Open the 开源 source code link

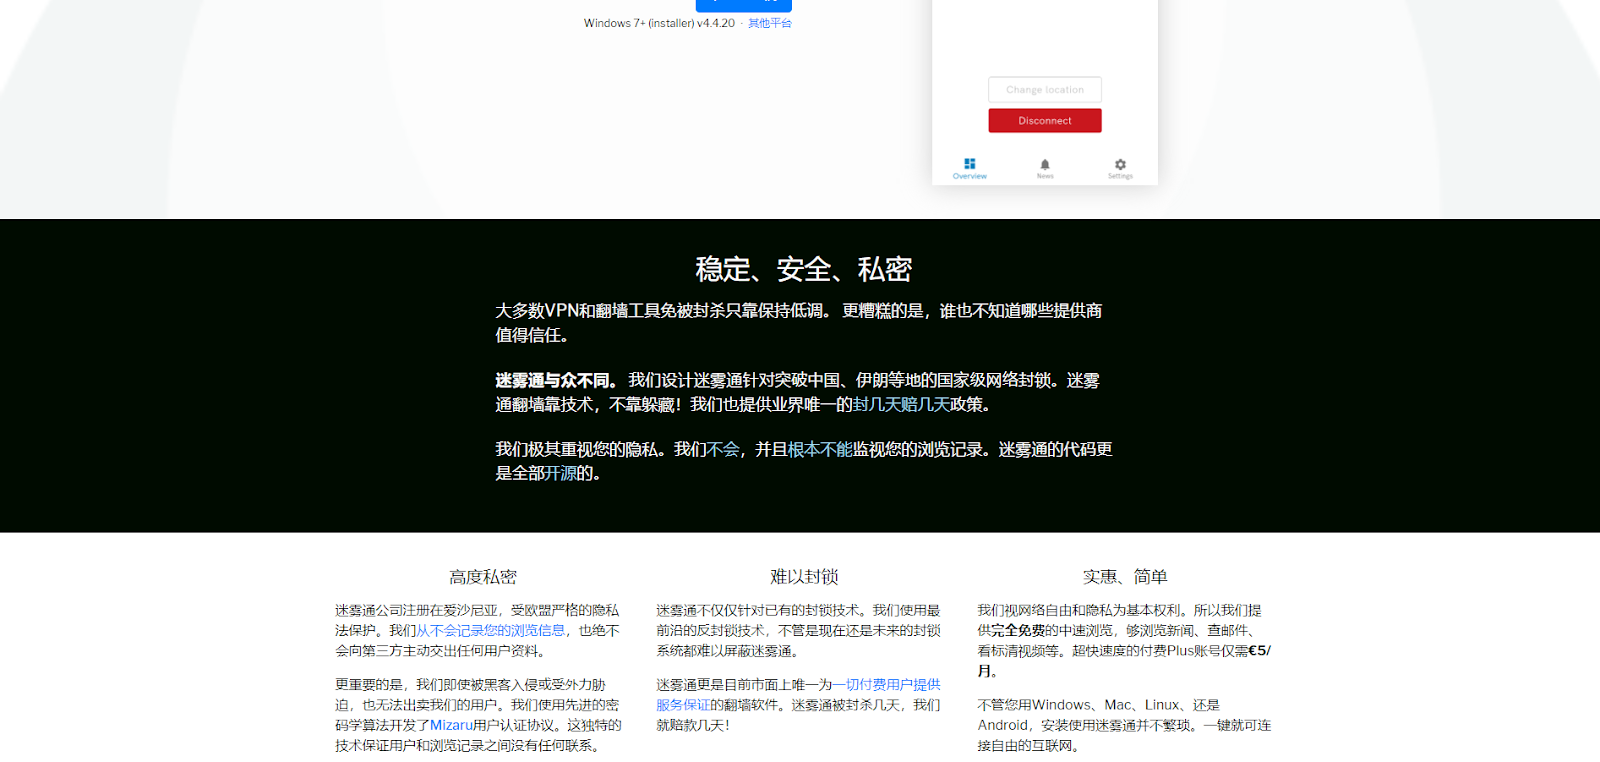560,473
